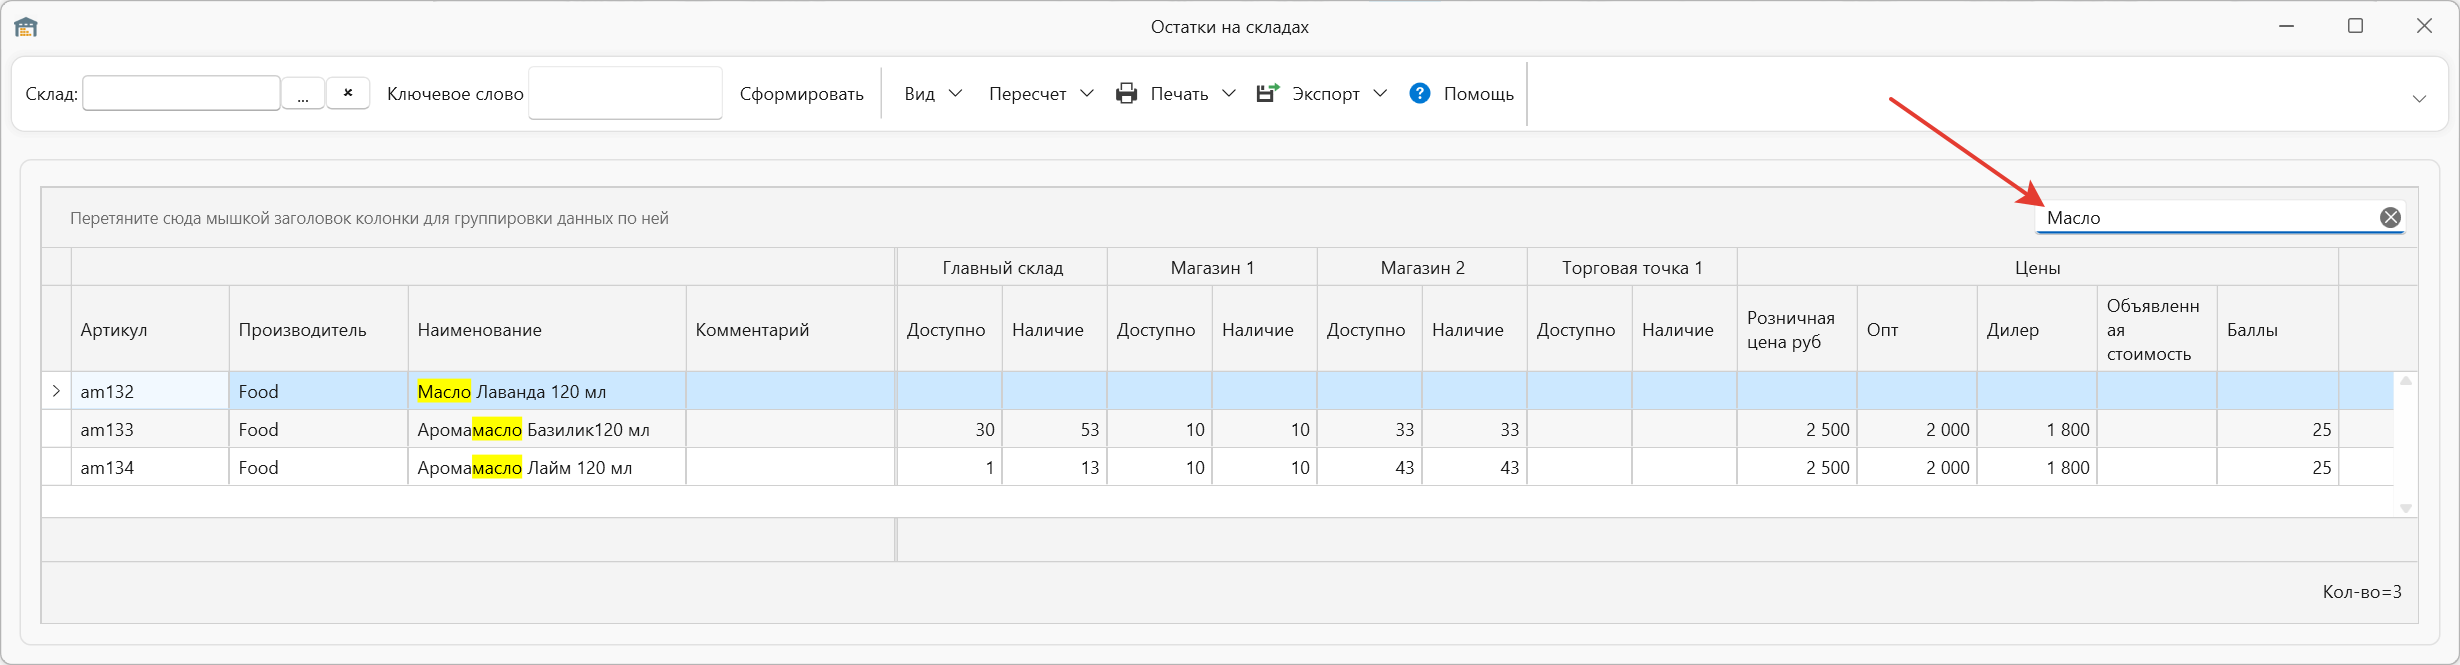Minimize the Остатки на складах window

tap(2286, 26)
